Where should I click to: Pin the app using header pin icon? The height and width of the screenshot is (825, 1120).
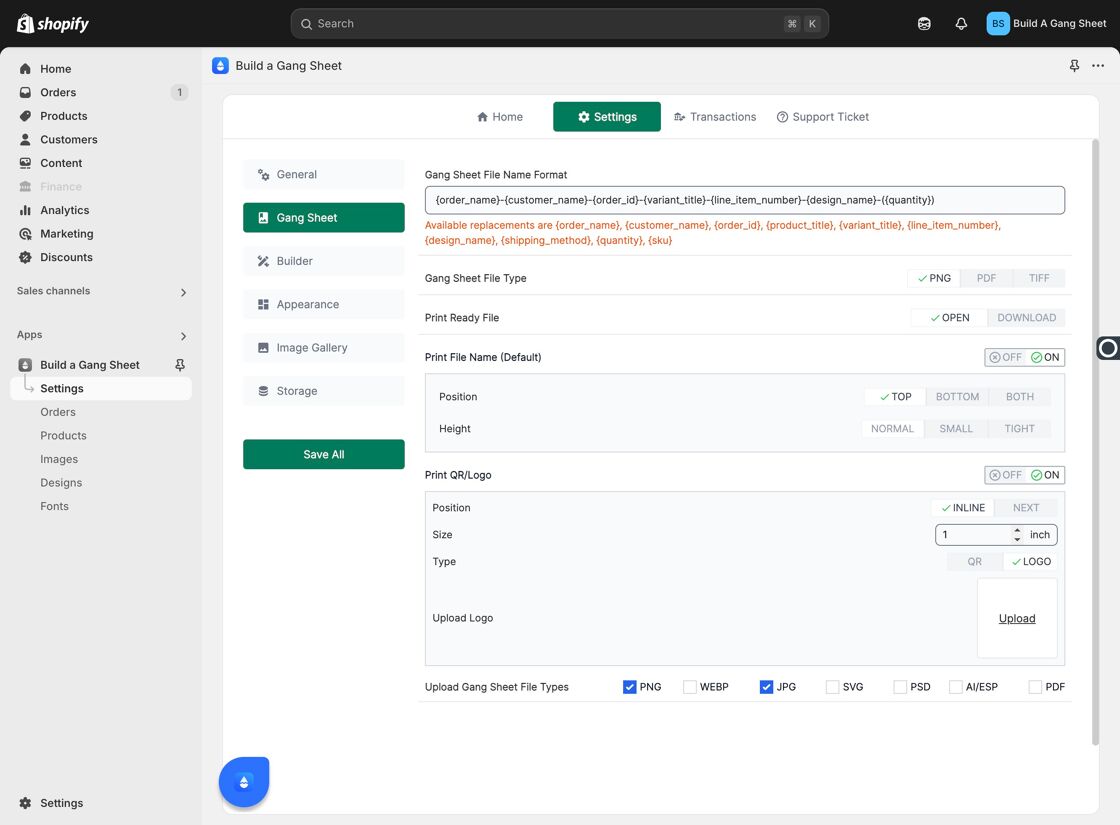(x=1074, y=66)
